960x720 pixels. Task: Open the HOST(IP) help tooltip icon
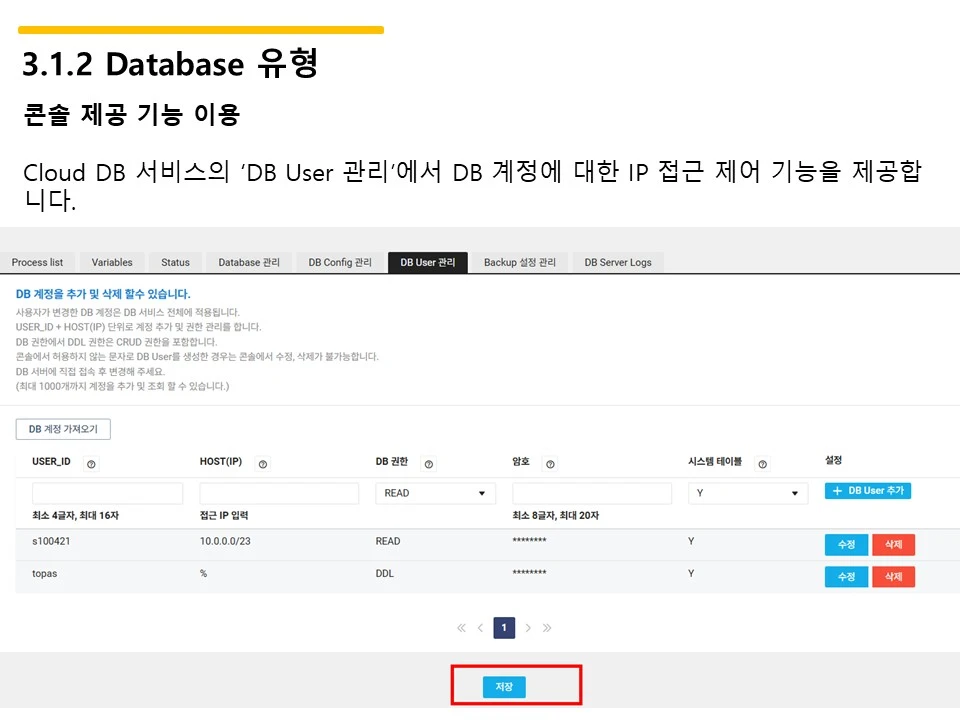coord(262,463)
